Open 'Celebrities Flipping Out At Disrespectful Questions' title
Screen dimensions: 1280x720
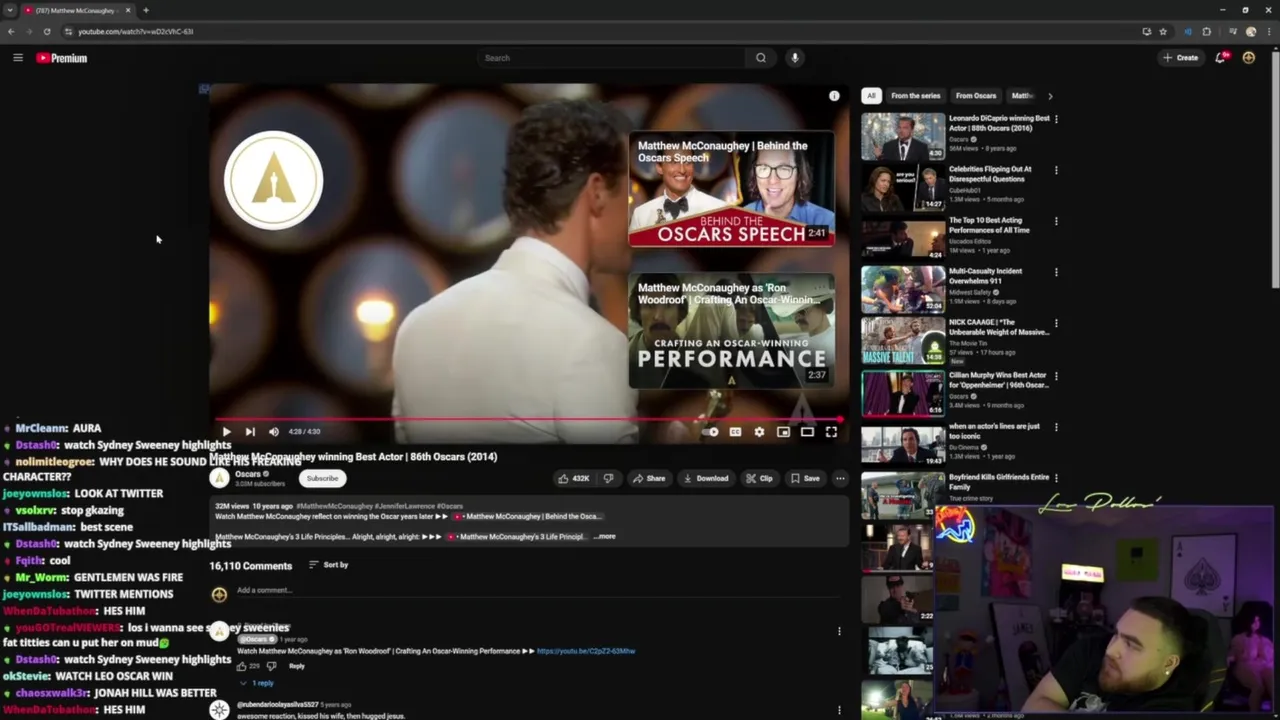point(990,174)
